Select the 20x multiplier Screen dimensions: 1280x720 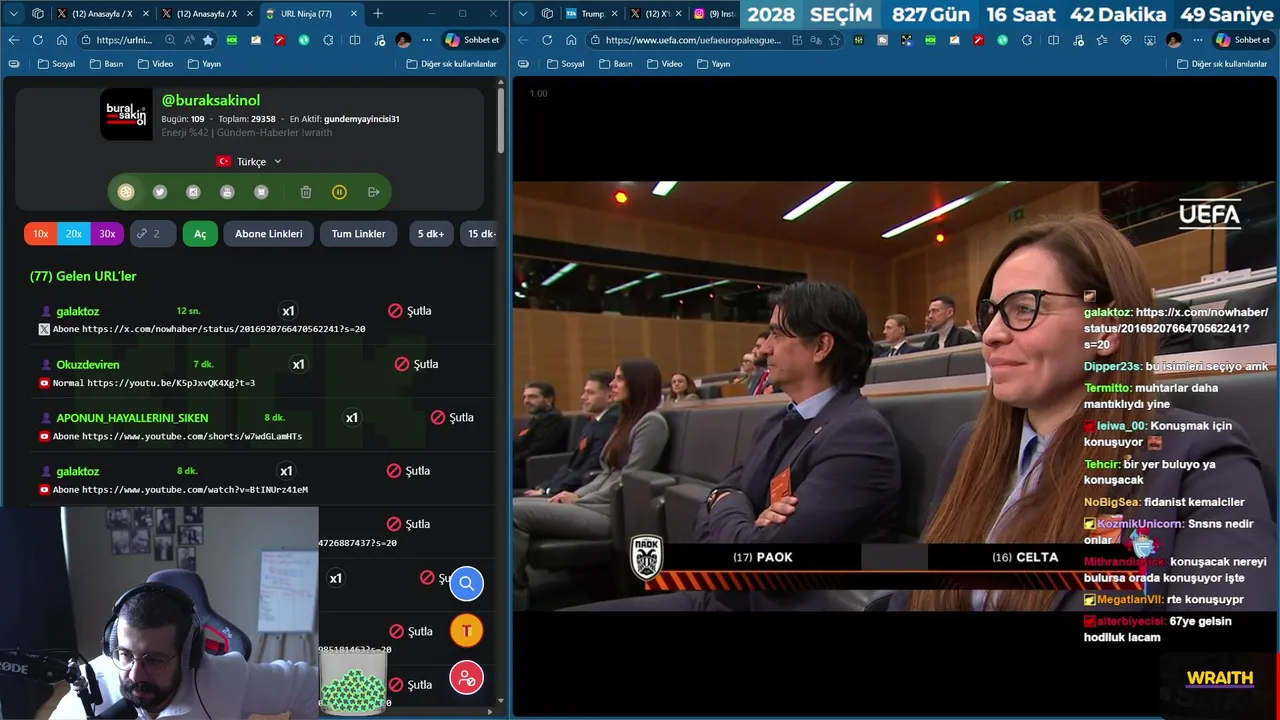[x=74, y=234]
